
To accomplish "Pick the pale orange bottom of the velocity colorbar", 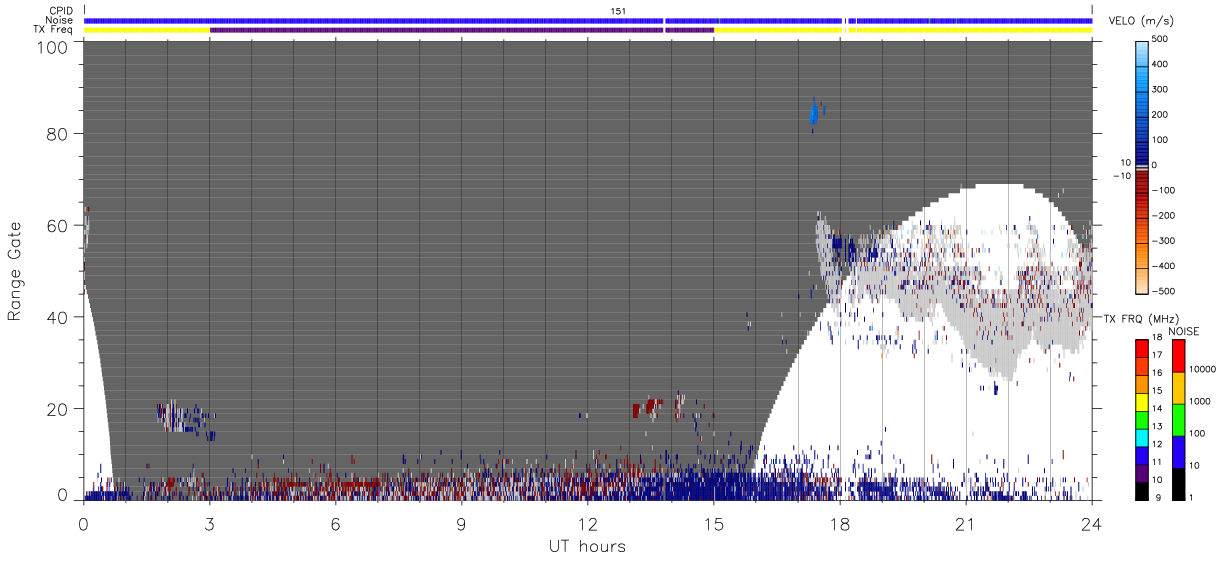I will [1141, 282].
